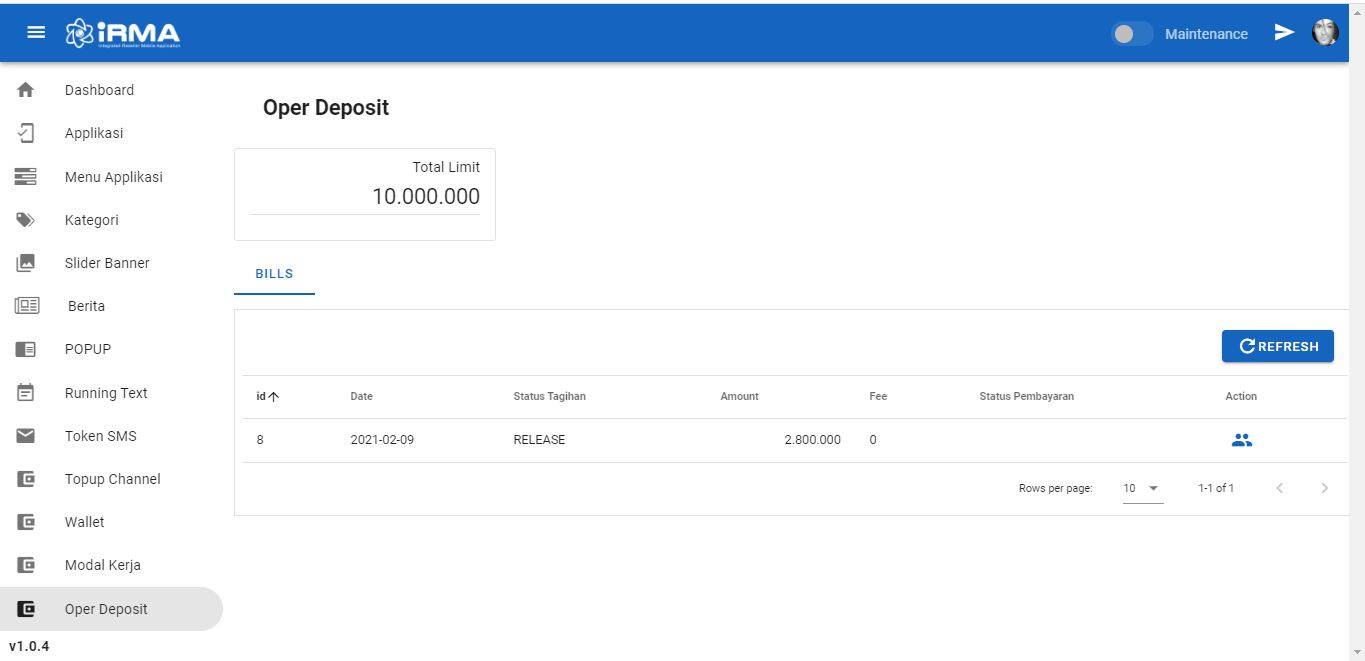The width and height of the screenshot is (1365, 661).
Task: Click the Running Text calendar icon
Action: [26, 393]
